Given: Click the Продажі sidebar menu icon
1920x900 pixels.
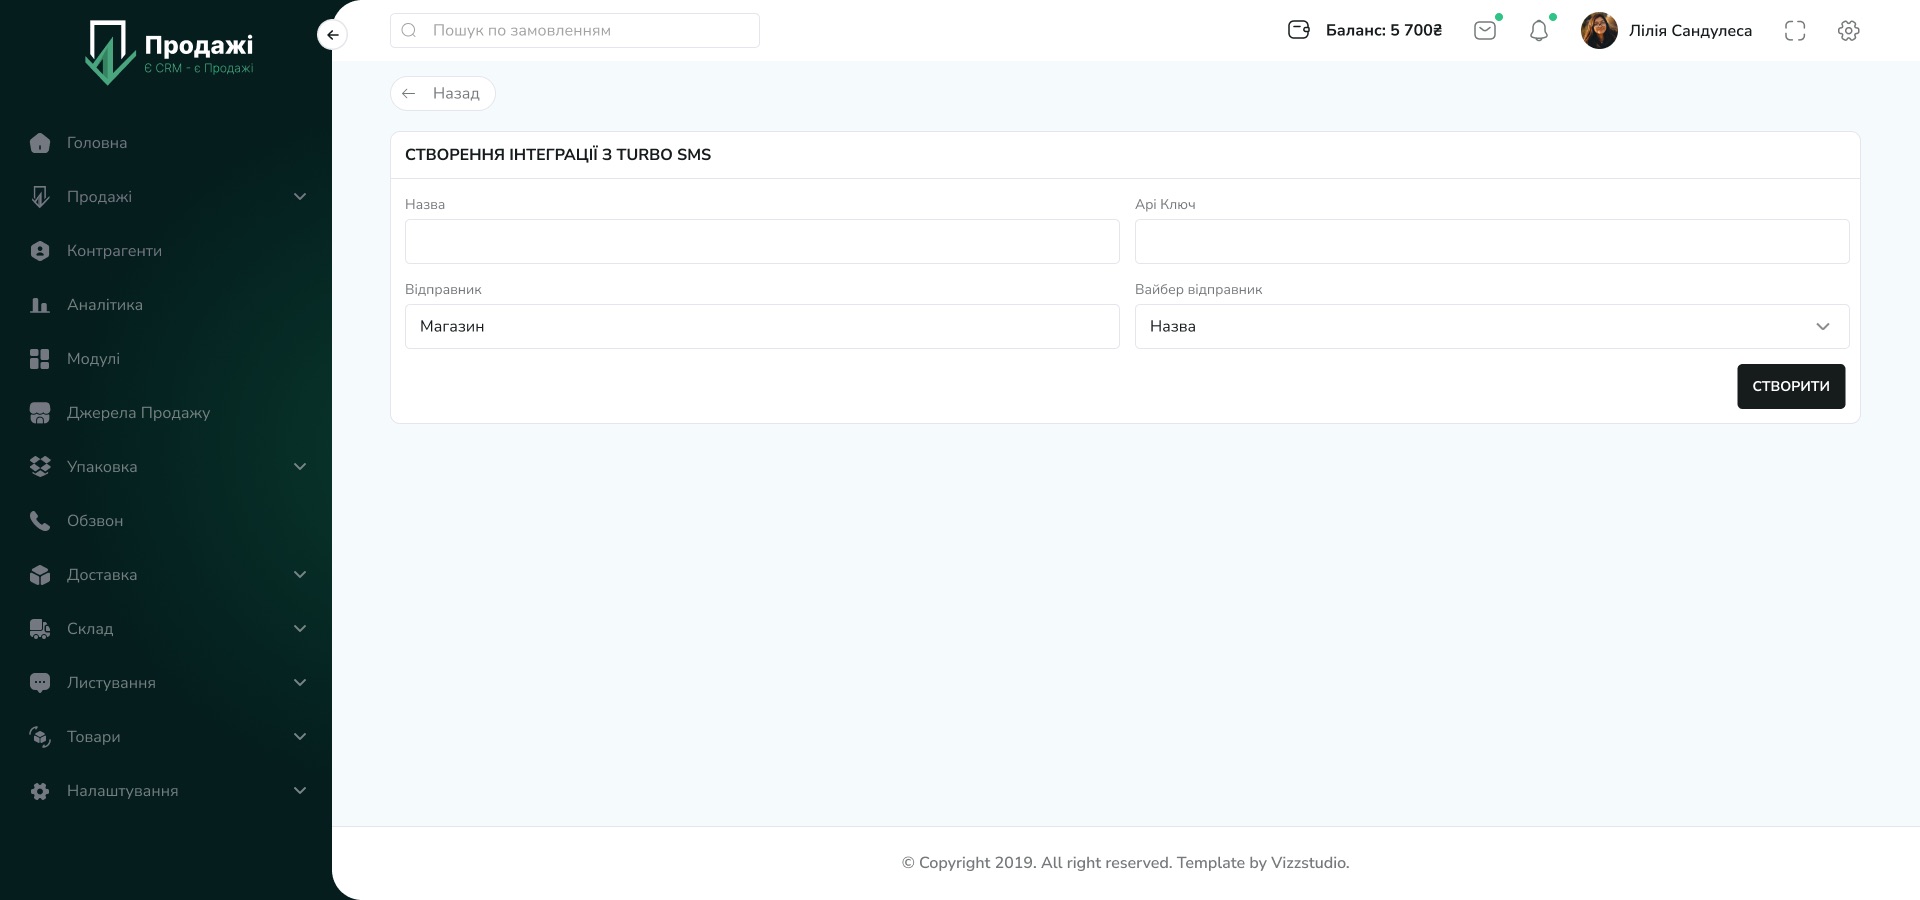Looking at the screenshot, I should 40,197.
